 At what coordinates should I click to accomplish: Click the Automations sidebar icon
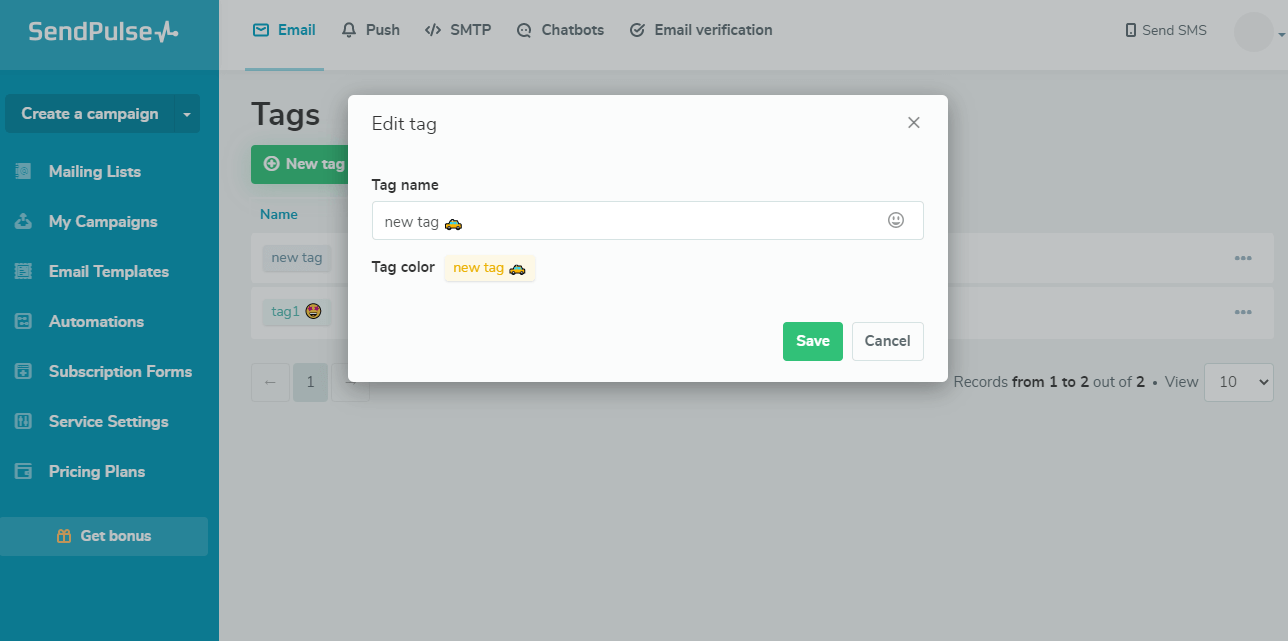pos(24,321)
